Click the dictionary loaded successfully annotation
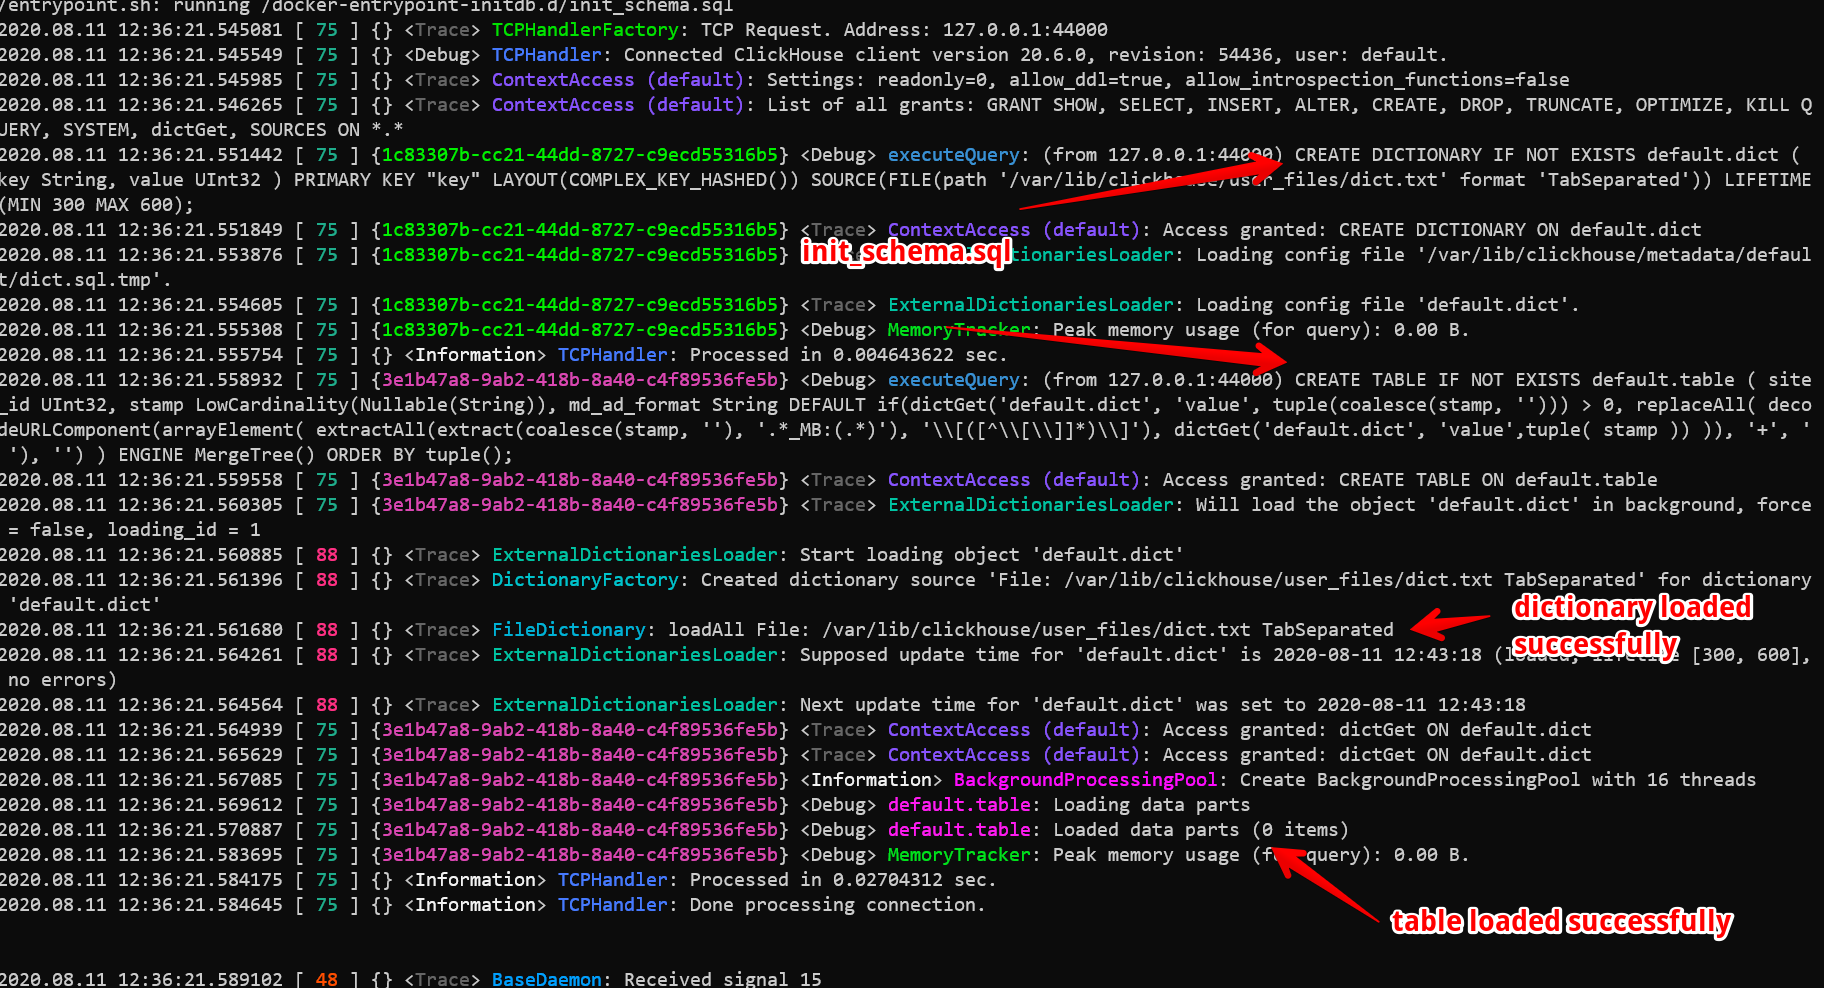Viewport: 1824px width, 988px height. [x=1631, y=624]
